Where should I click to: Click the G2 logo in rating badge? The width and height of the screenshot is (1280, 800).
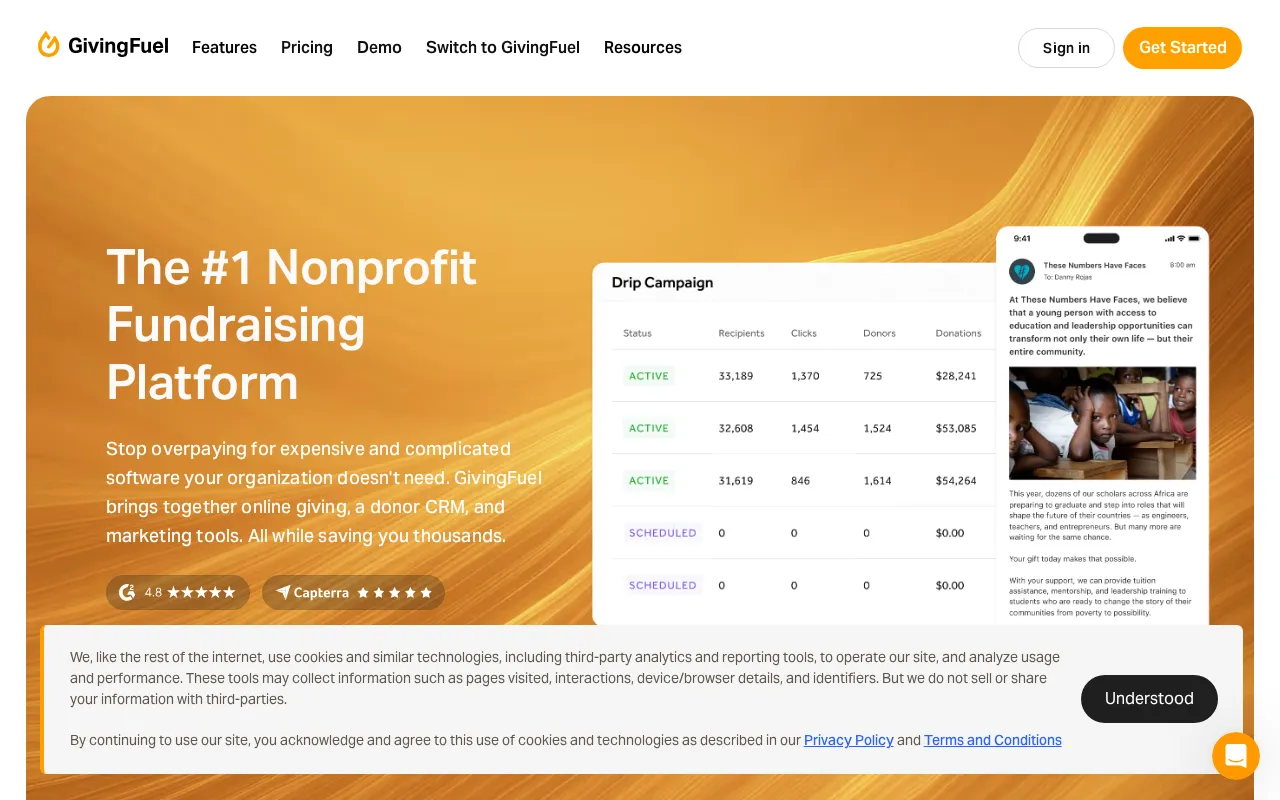[127, 592]
